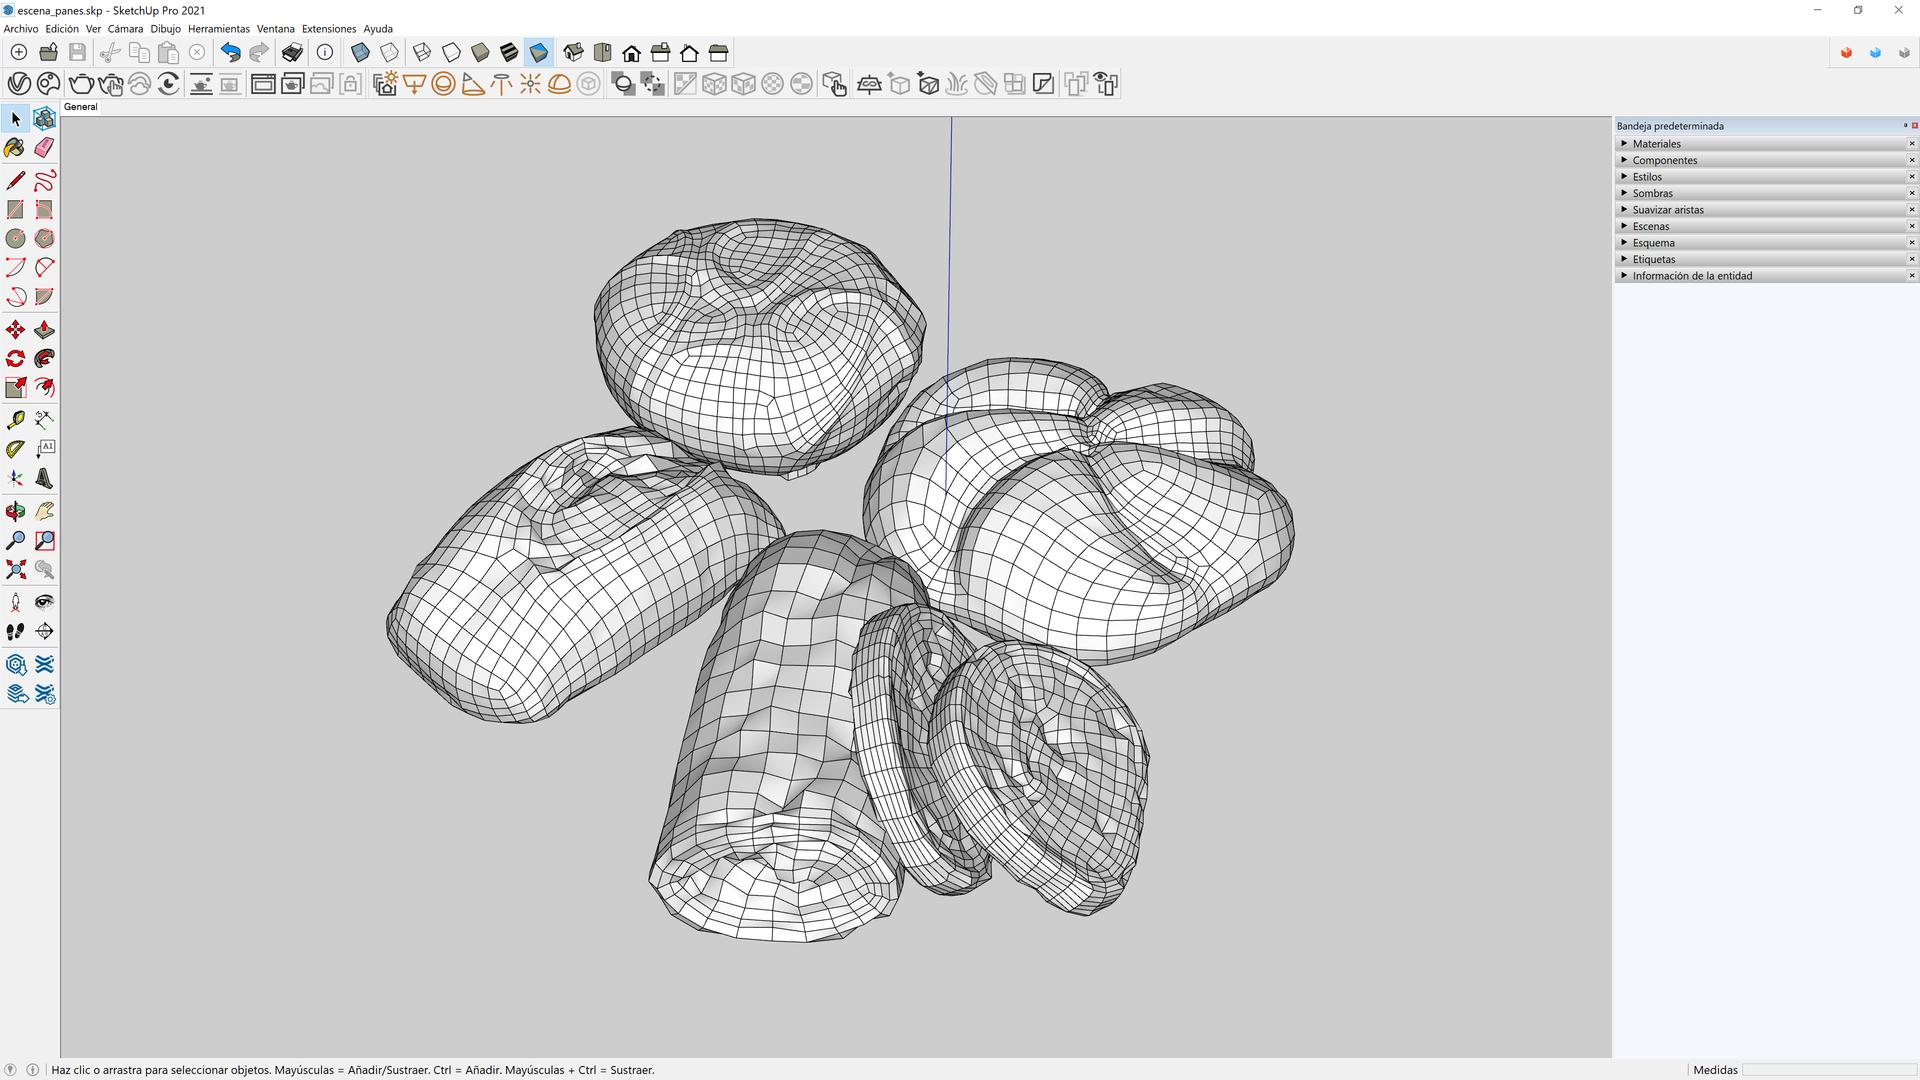Toggle shaded with textures style
1920x1080 pixels.
tap(509, 53)
